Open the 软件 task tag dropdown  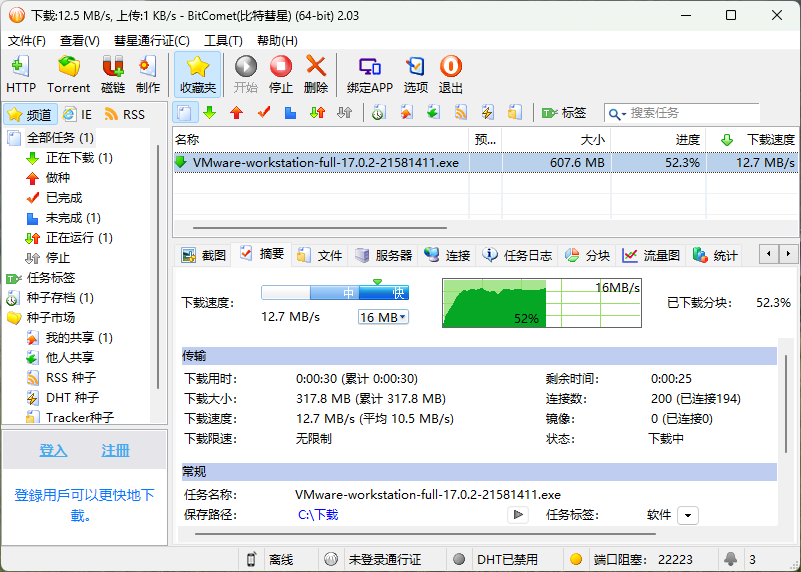tap(688, 515)
